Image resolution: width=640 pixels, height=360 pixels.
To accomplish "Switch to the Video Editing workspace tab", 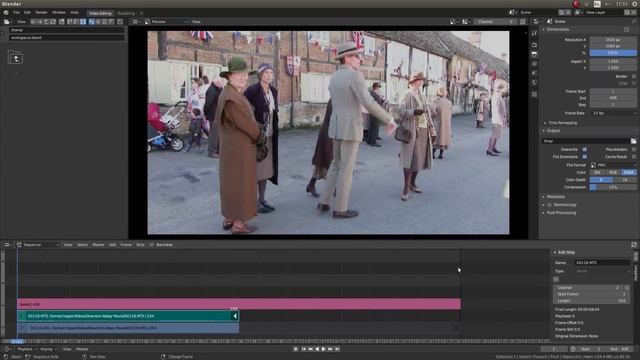I will coord(100,13).
